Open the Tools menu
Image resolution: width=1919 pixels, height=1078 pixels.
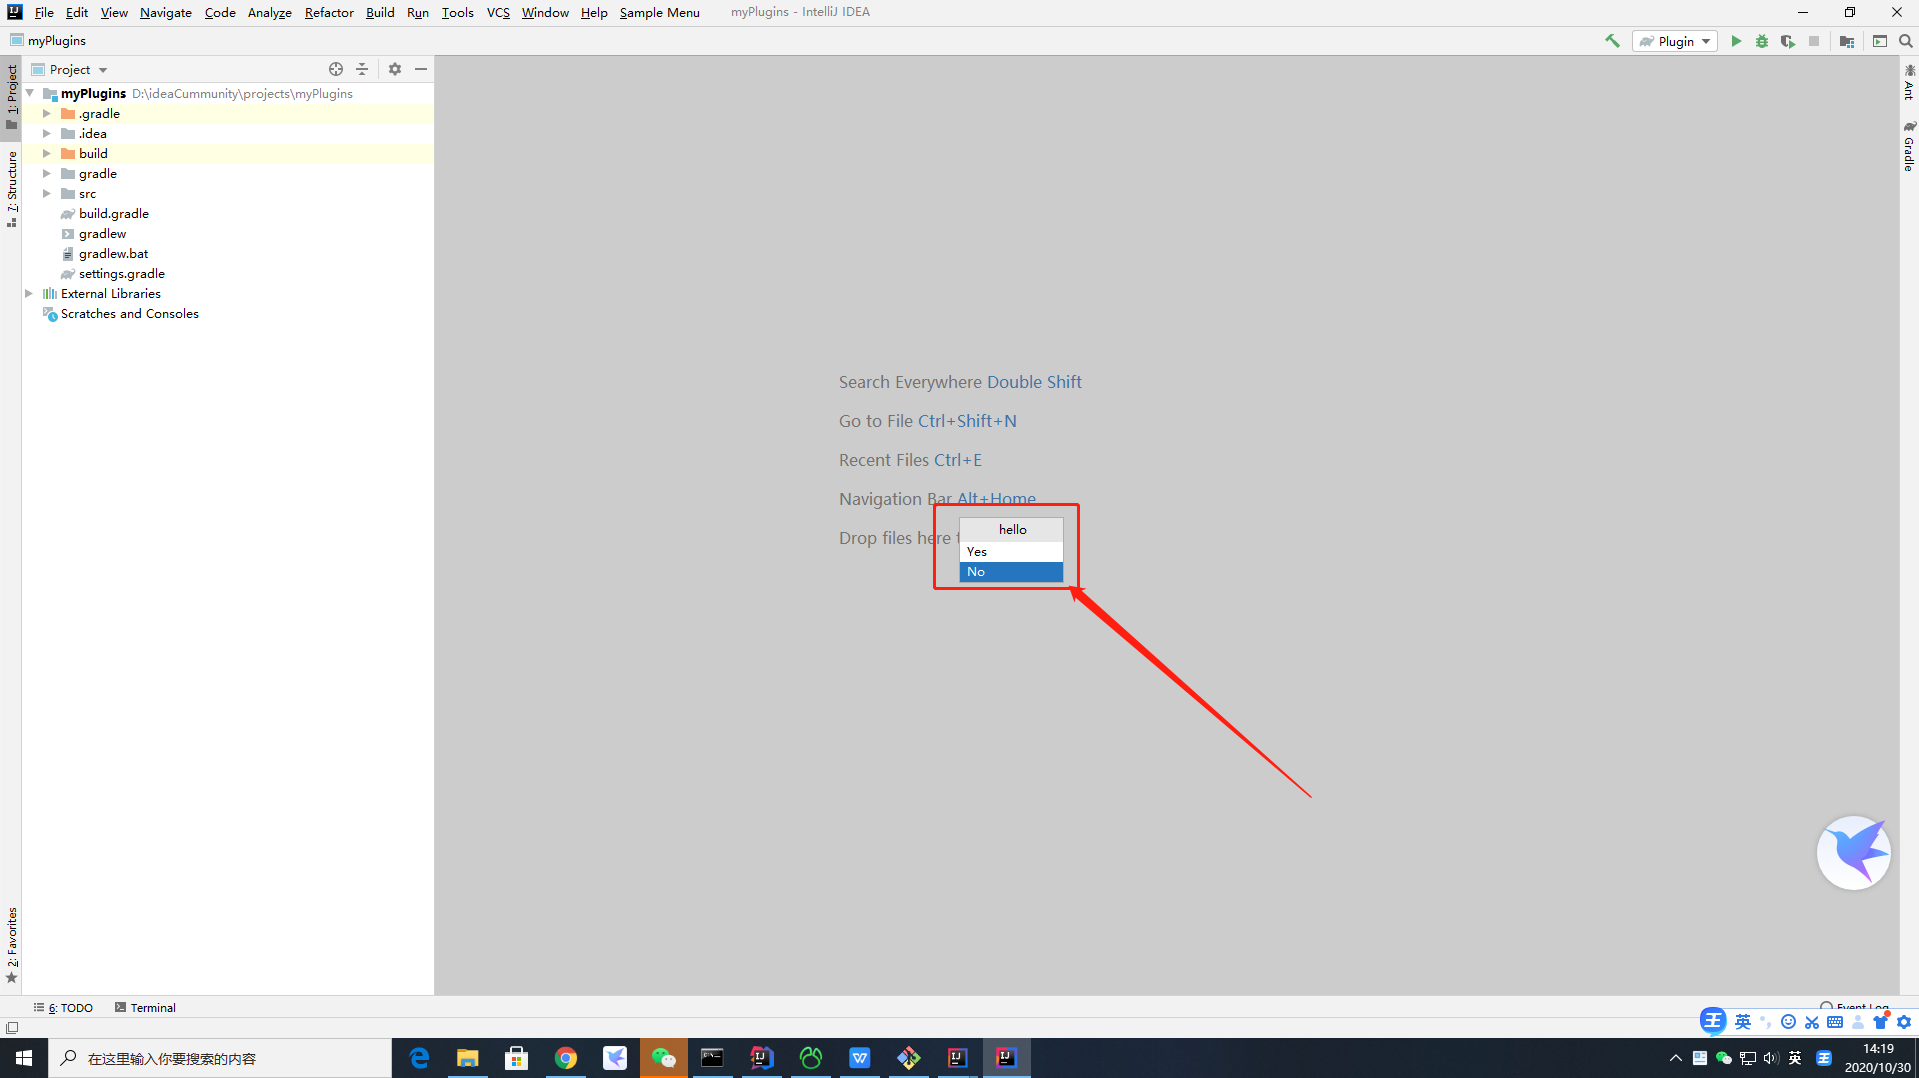coord(458,12)
